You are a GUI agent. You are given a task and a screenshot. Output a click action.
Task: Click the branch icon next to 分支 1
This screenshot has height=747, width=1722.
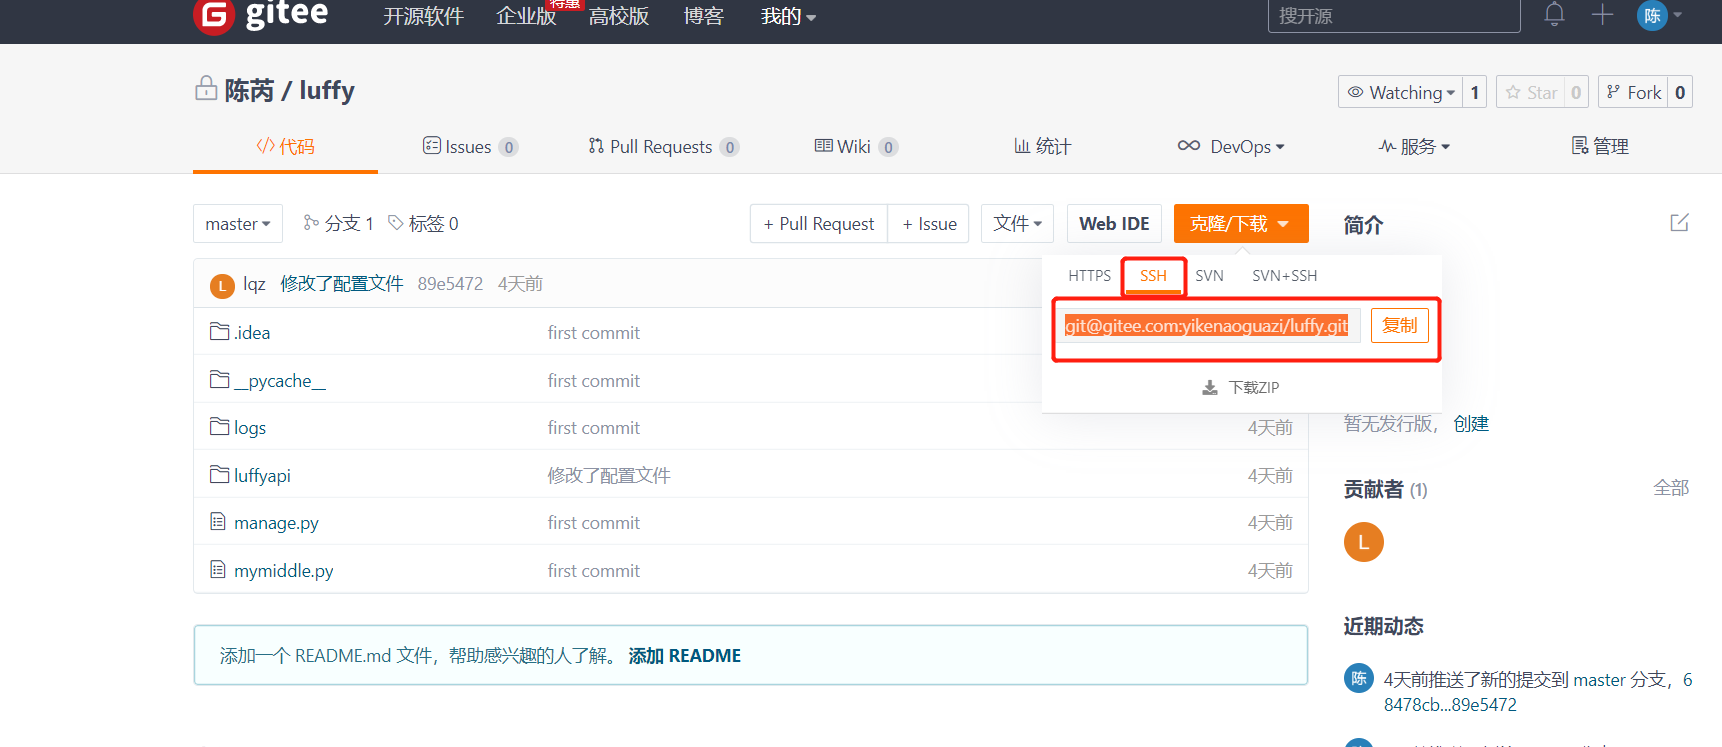[311, 222]
